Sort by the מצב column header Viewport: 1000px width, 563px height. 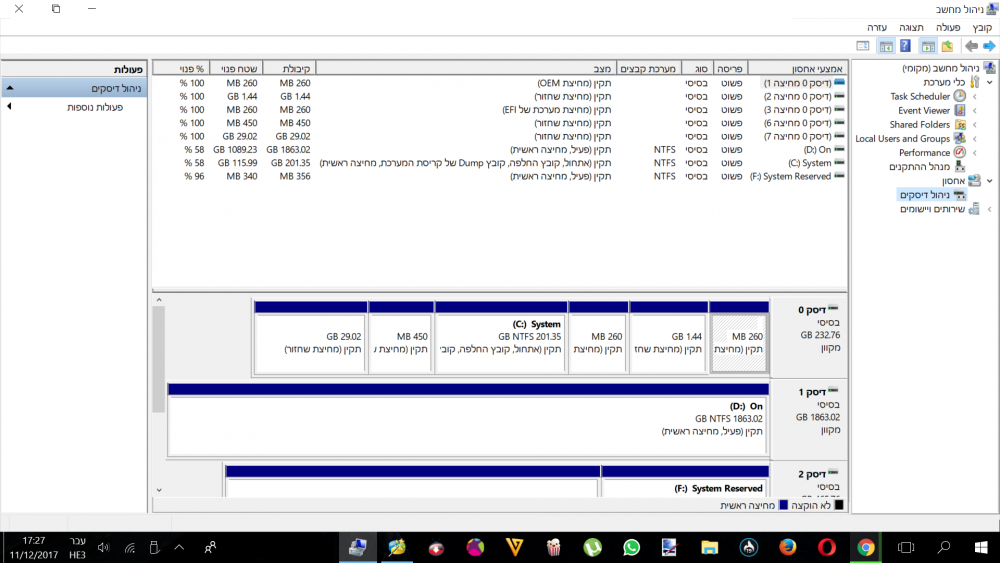click(x=466, y=68)
